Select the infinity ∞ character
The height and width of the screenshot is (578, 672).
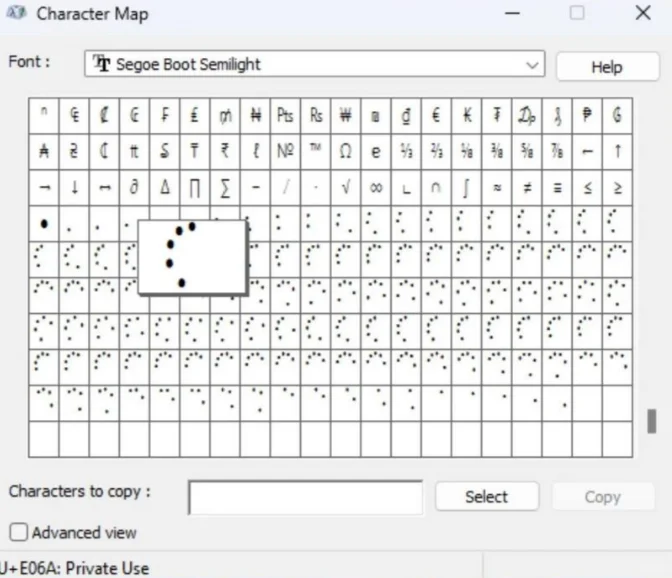click(376, 188)
